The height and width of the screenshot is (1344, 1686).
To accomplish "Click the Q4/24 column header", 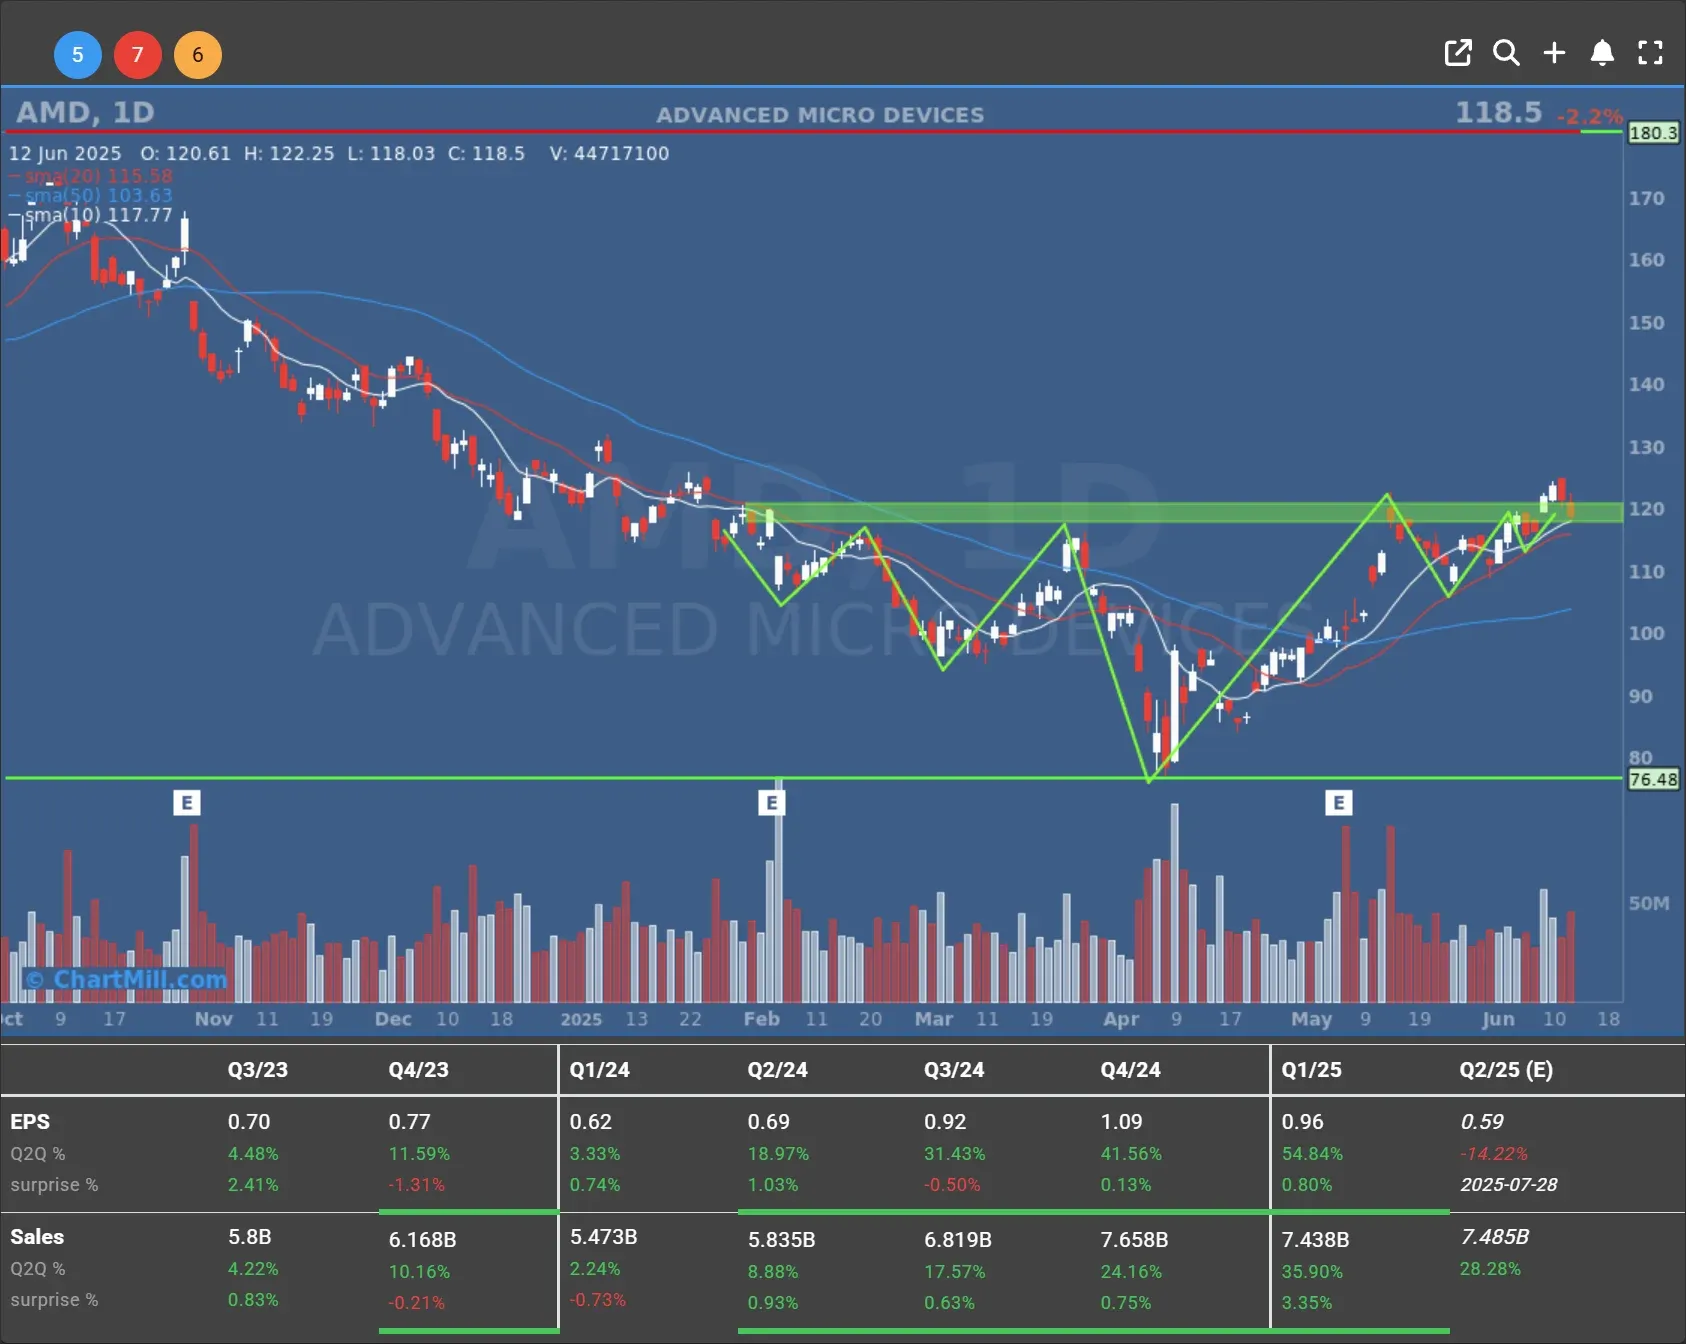I will tap(1130, 1070).
